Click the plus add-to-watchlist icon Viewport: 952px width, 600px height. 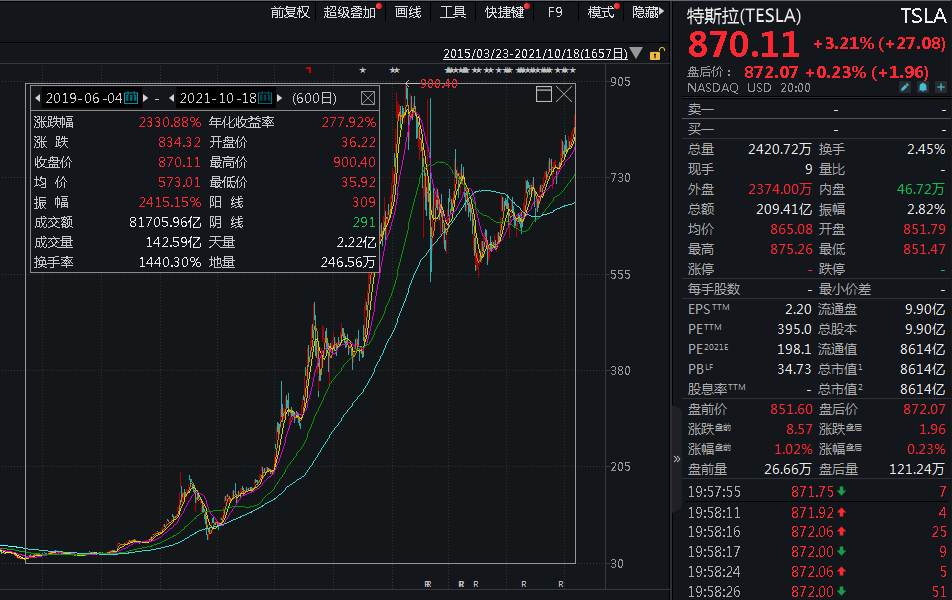click(940, 87)
